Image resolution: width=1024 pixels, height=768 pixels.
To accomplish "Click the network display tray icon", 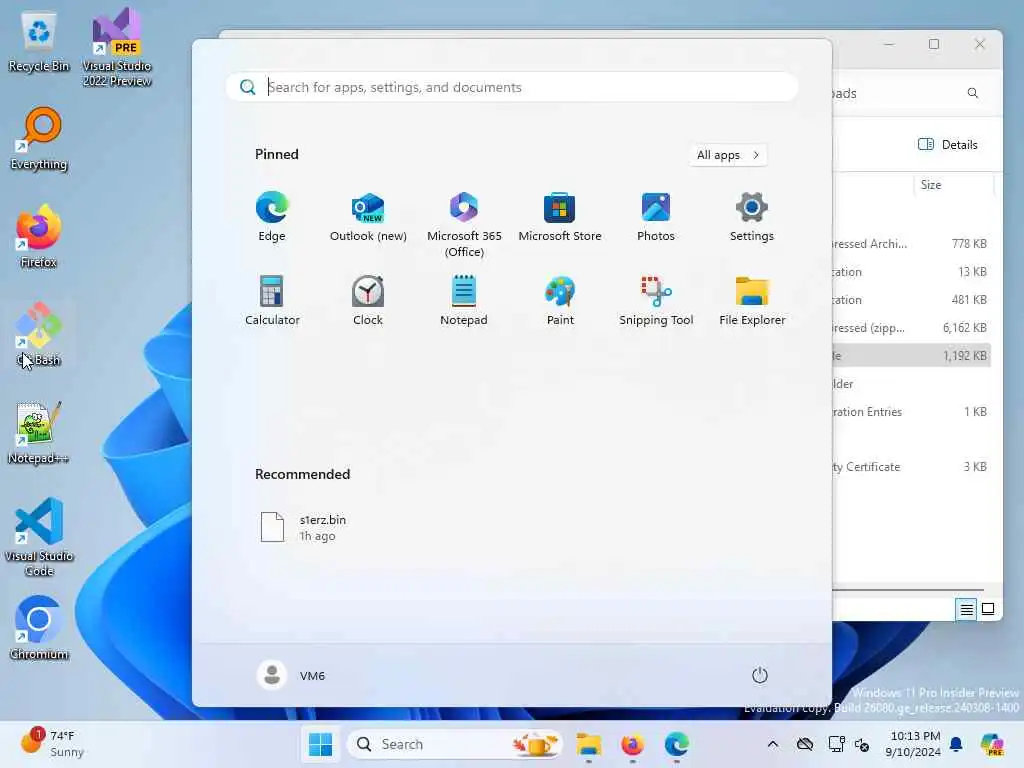I will (836, 744).
